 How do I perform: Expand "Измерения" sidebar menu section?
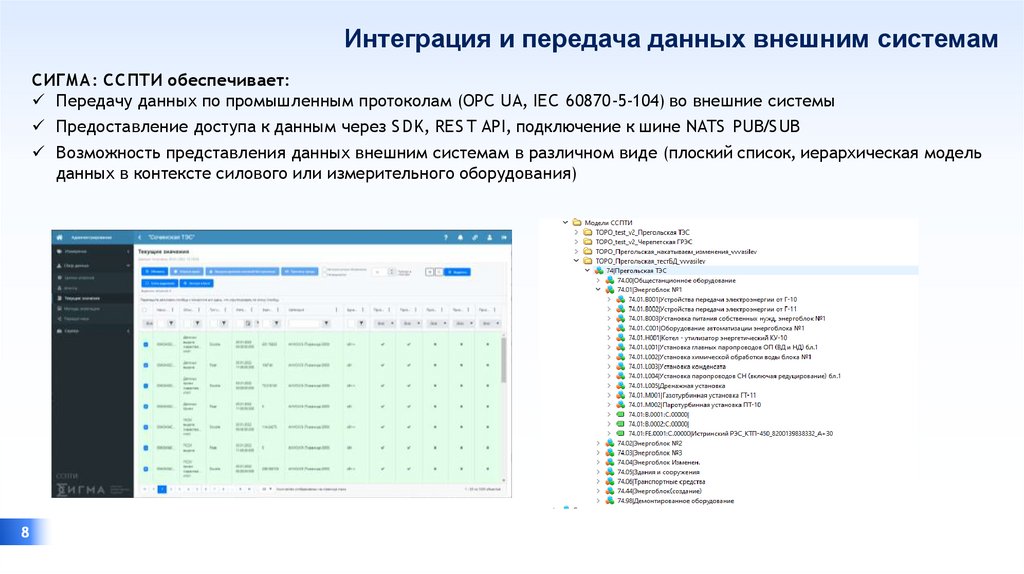[x=91, y=251]
